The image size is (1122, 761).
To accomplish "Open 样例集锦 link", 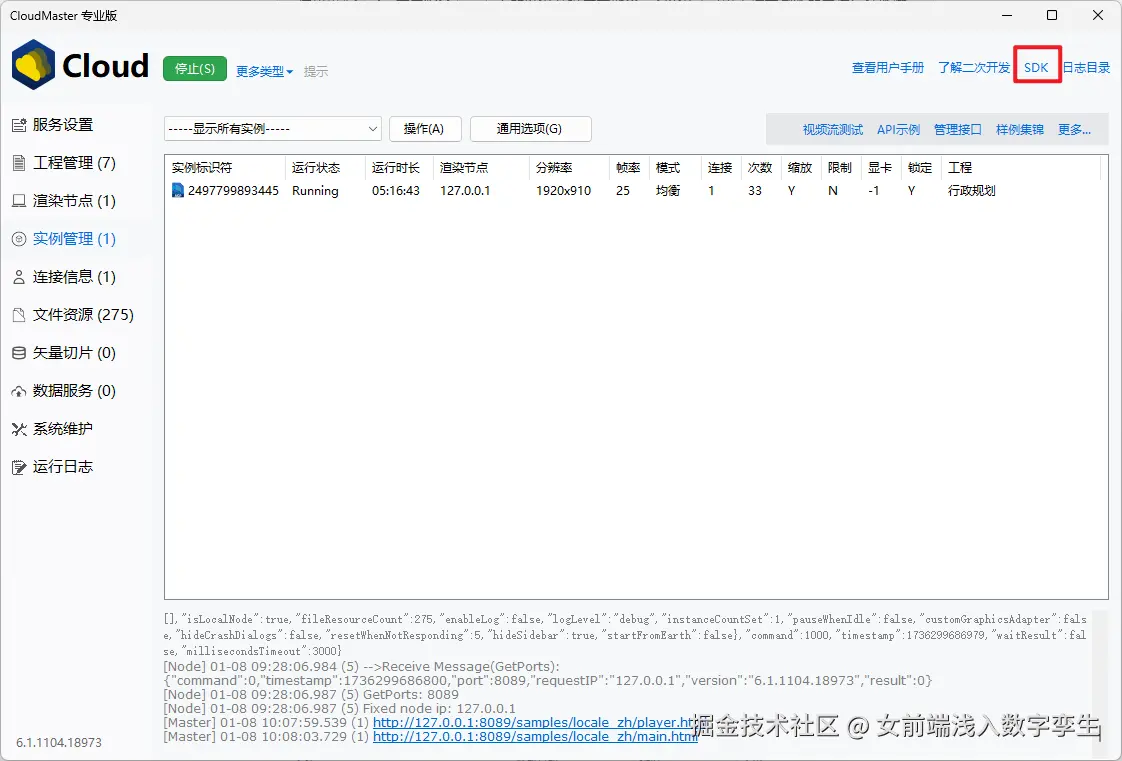I will (x=1020, y=129).
